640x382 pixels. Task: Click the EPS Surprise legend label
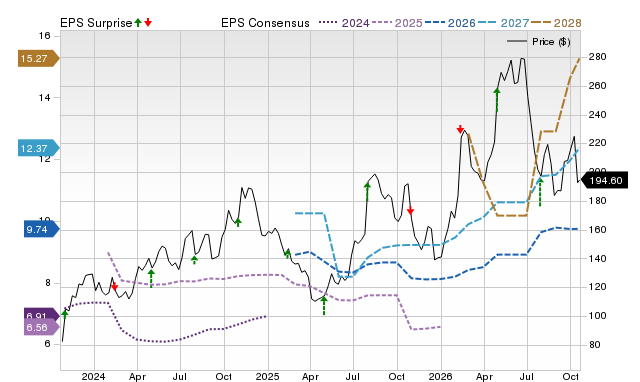click(96, 23)
